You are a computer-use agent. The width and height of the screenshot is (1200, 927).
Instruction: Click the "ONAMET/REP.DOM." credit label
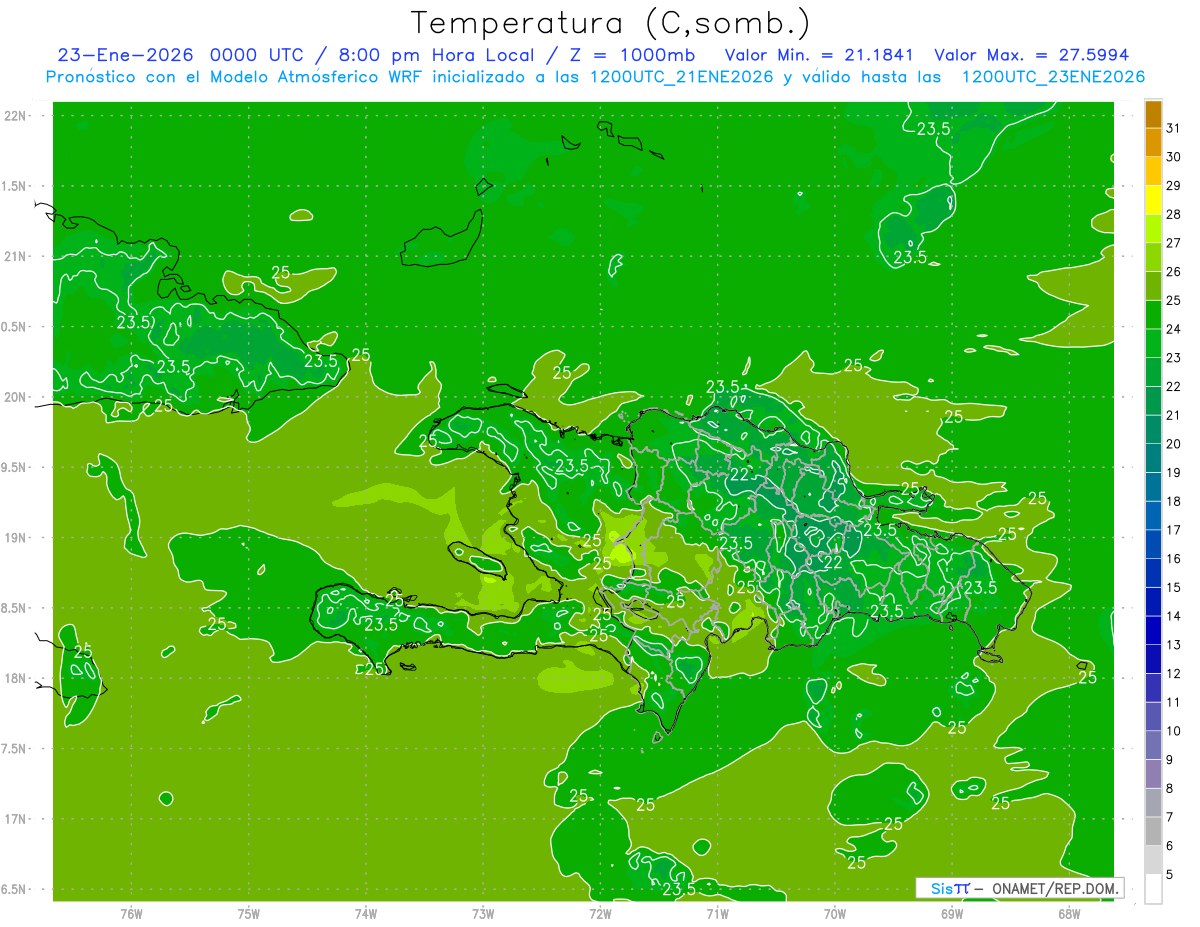click(x=1053, y=888)
